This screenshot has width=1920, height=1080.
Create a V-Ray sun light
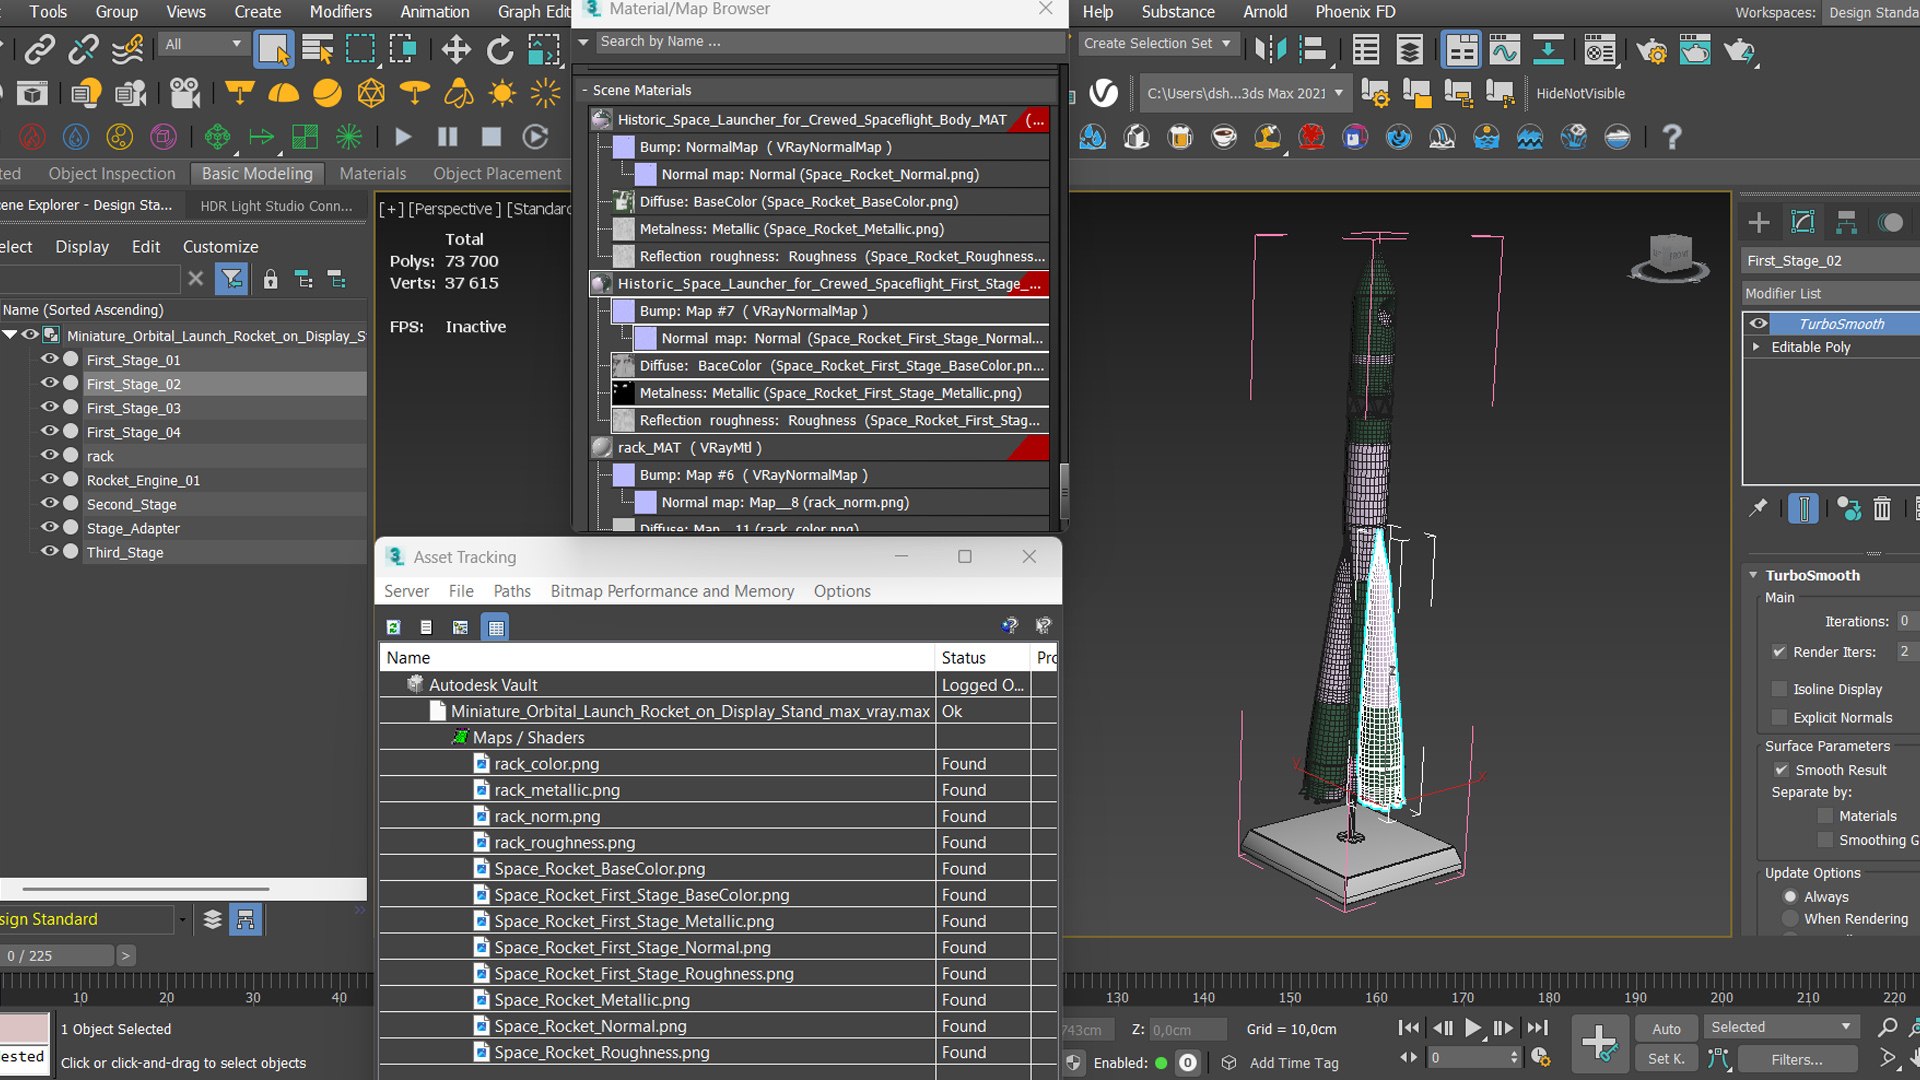[x=502, y=93]
